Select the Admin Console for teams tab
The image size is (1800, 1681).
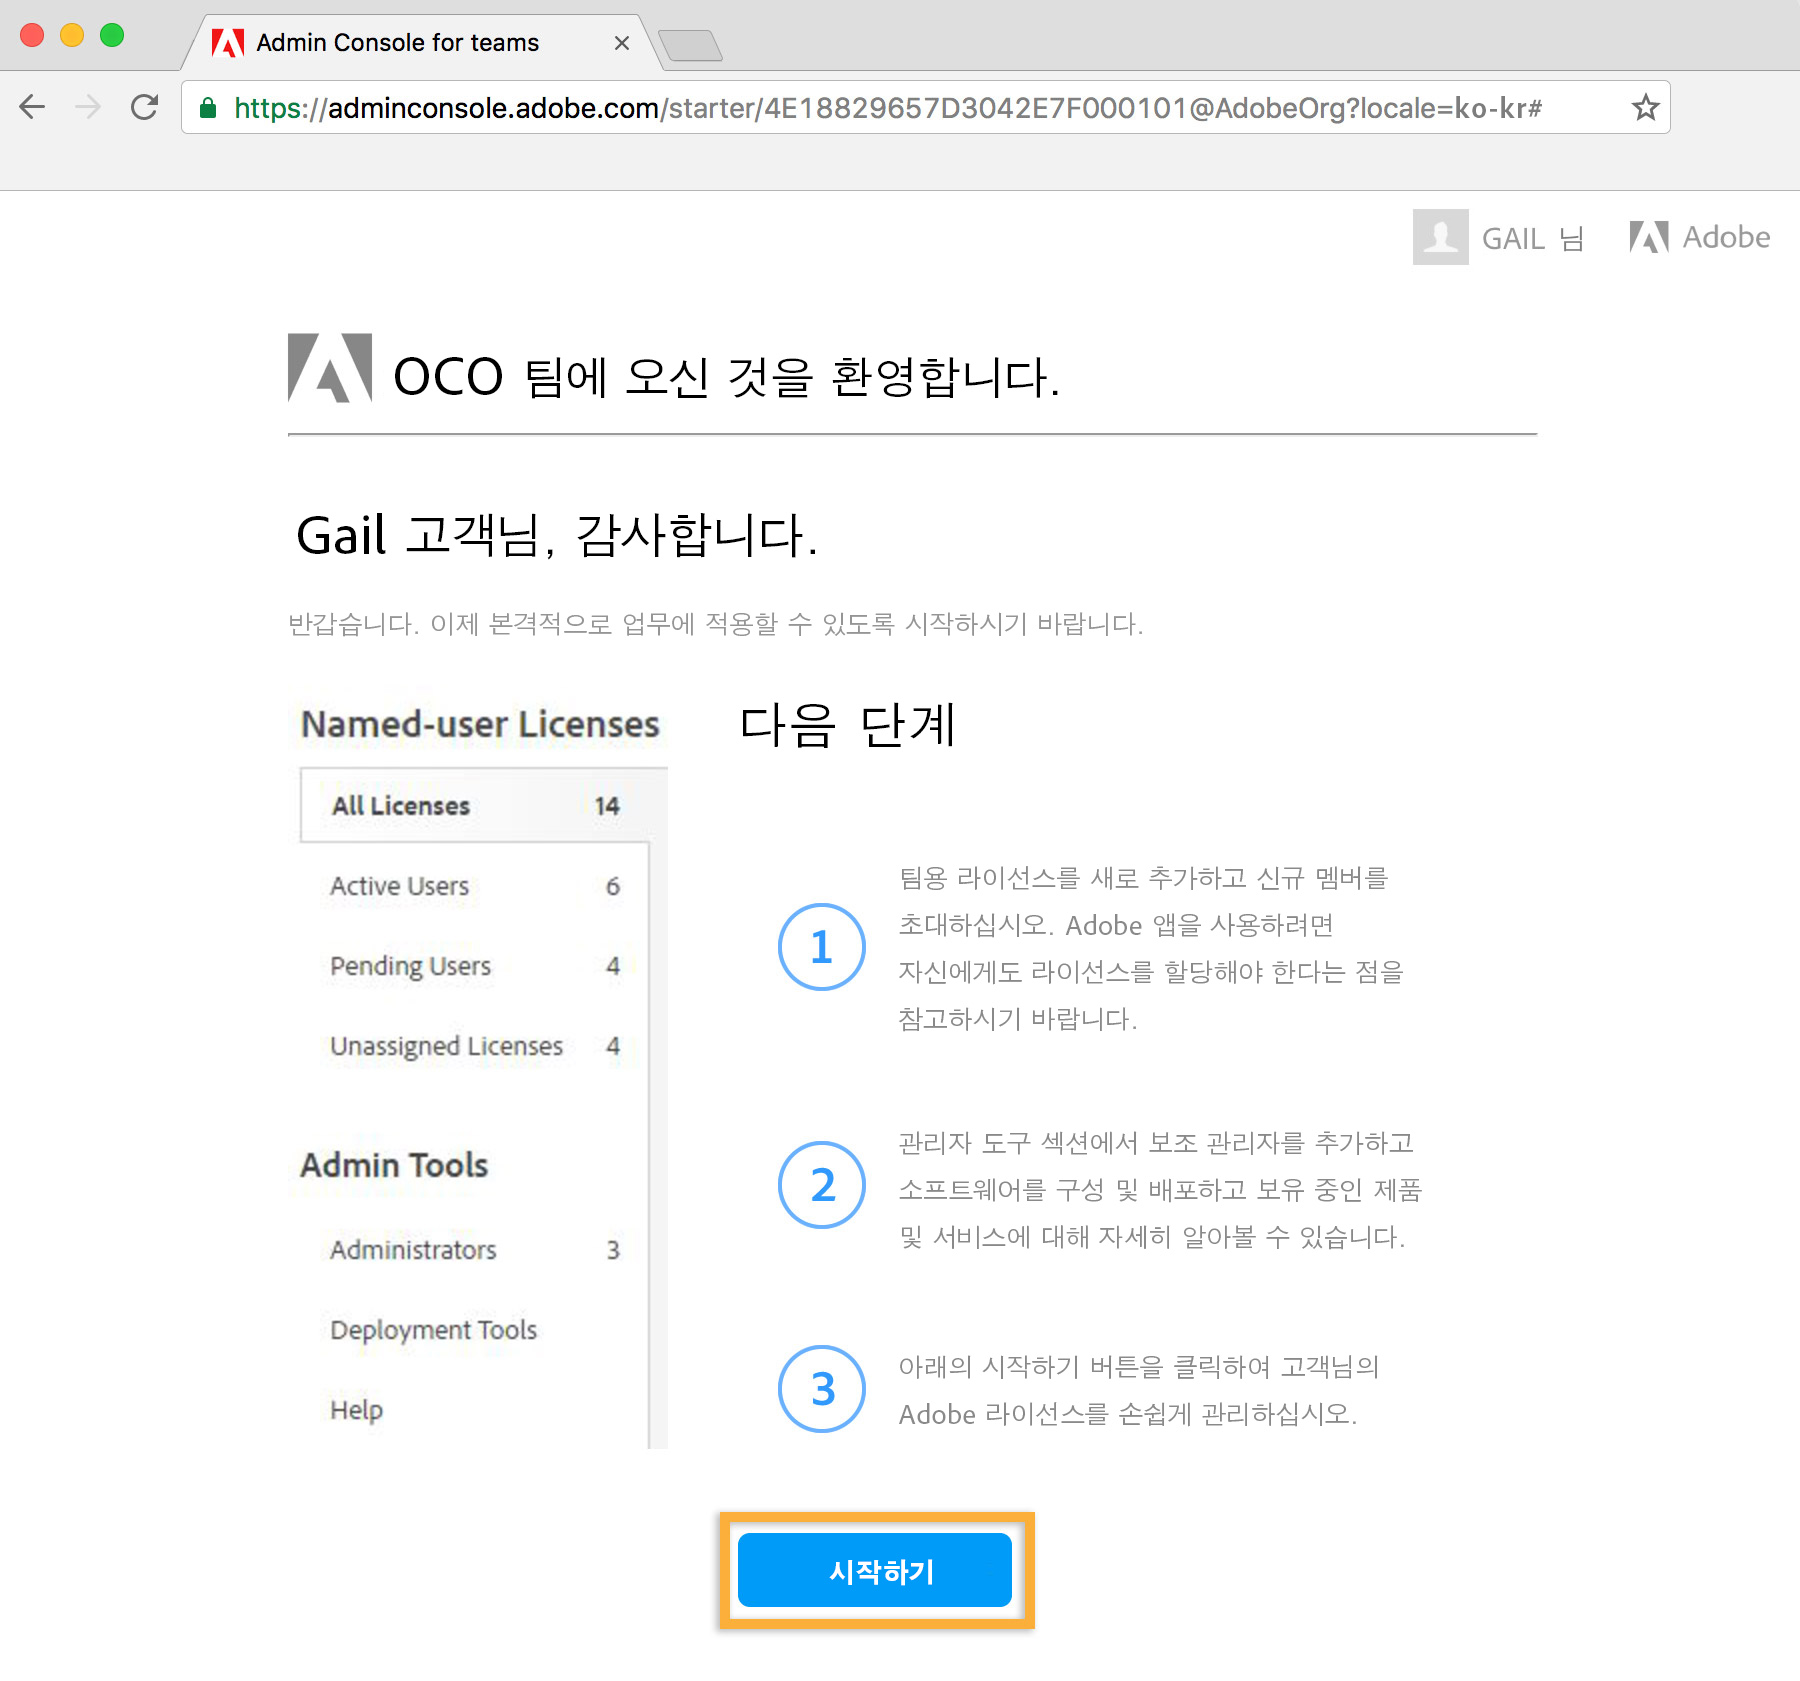[420, 43]
